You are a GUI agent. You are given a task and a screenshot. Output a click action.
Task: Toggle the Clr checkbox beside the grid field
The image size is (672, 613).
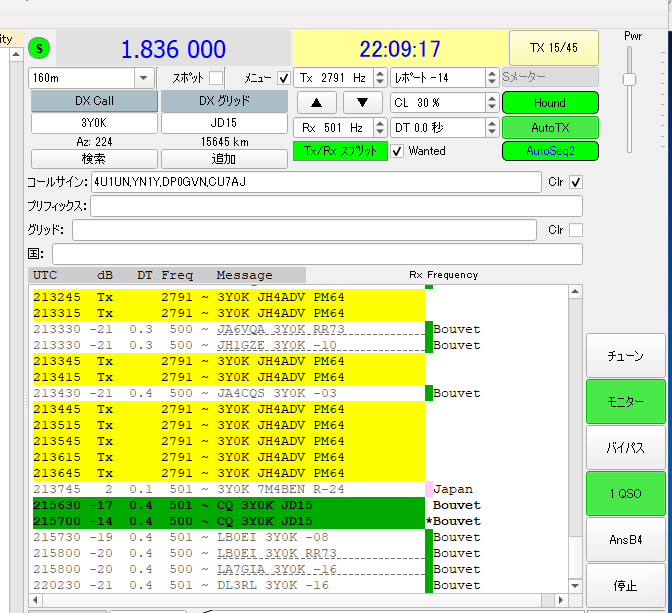576,230
